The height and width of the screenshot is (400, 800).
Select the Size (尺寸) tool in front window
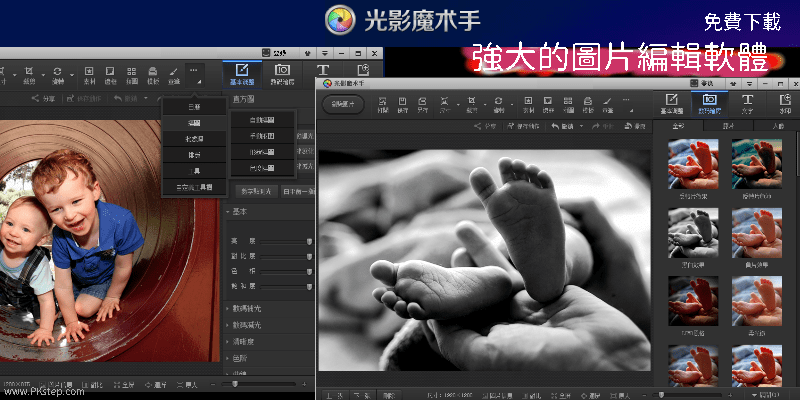click(445, 104)
